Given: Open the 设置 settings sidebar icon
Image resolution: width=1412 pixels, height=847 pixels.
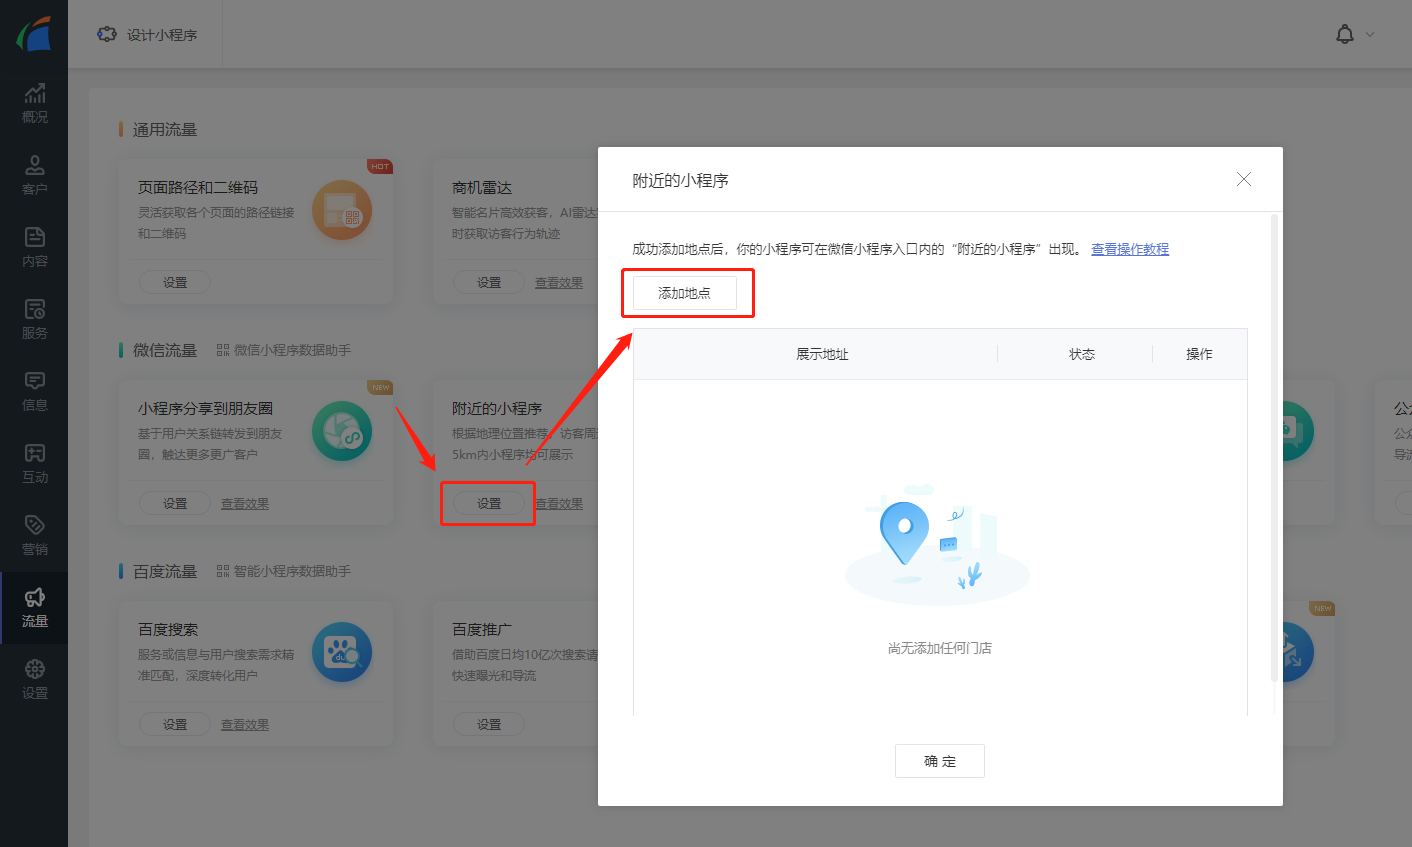Looking at the screenshot, I should (34, 679).
